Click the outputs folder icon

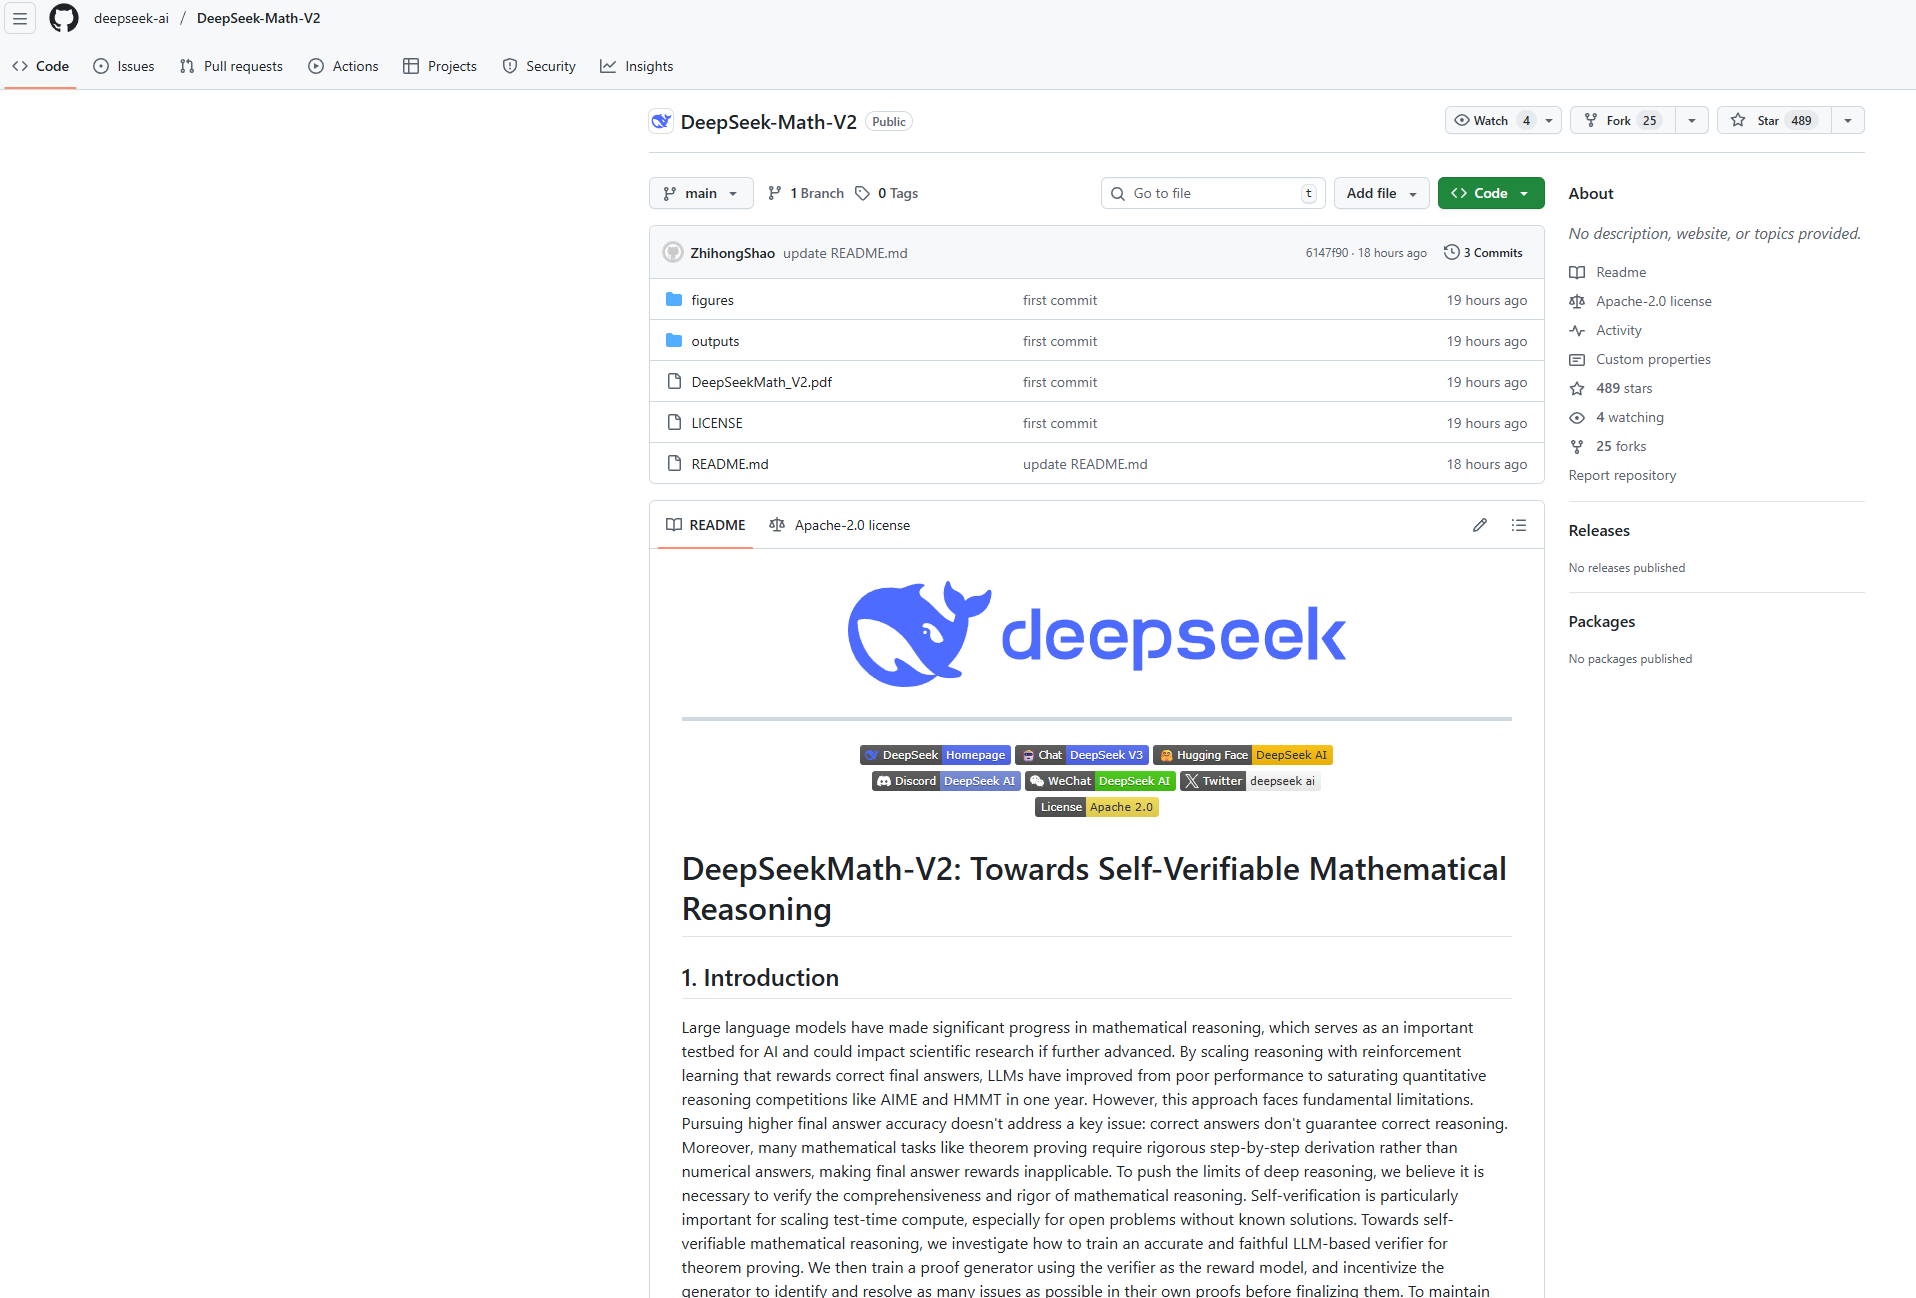[674, 341]
